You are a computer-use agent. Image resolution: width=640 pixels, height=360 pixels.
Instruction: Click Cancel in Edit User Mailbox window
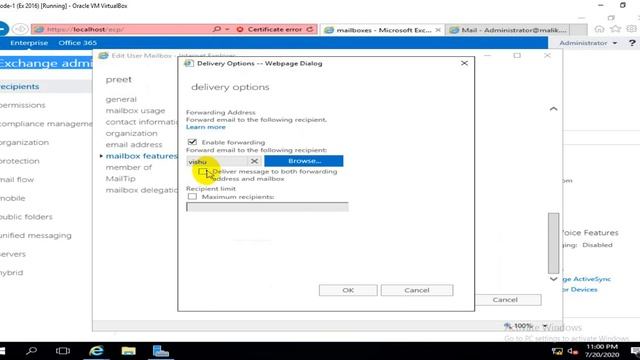pyautogui.click(x=505, y=300)
